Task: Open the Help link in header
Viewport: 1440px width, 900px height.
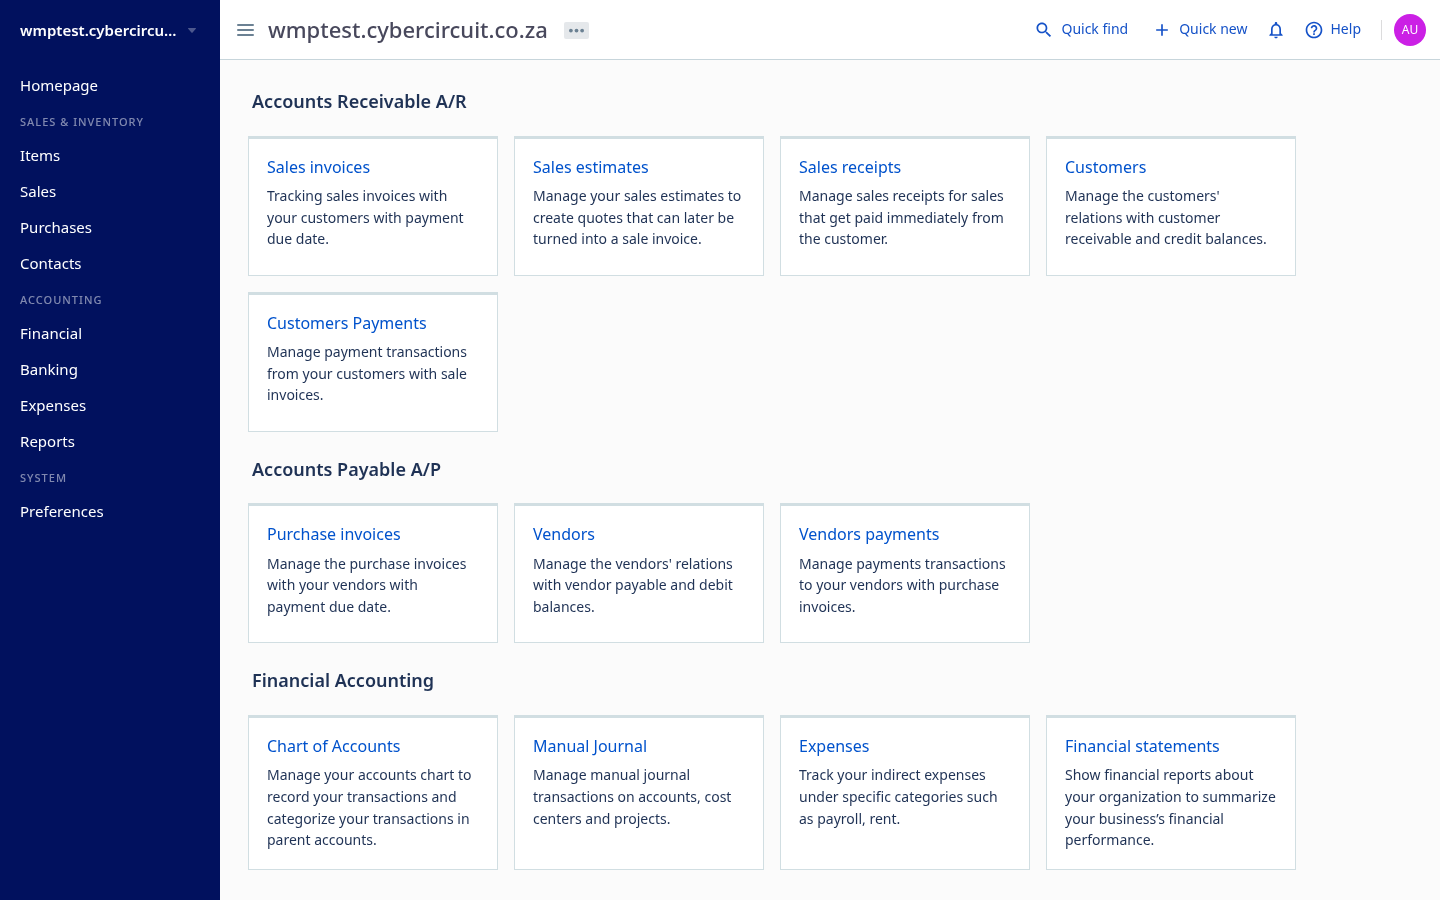Action: [x=1333, y=30]
